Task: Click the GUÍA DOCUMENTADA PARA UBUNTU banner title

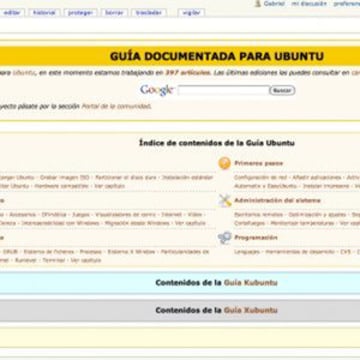Action: pyautogui.click(x=217, y=56)
